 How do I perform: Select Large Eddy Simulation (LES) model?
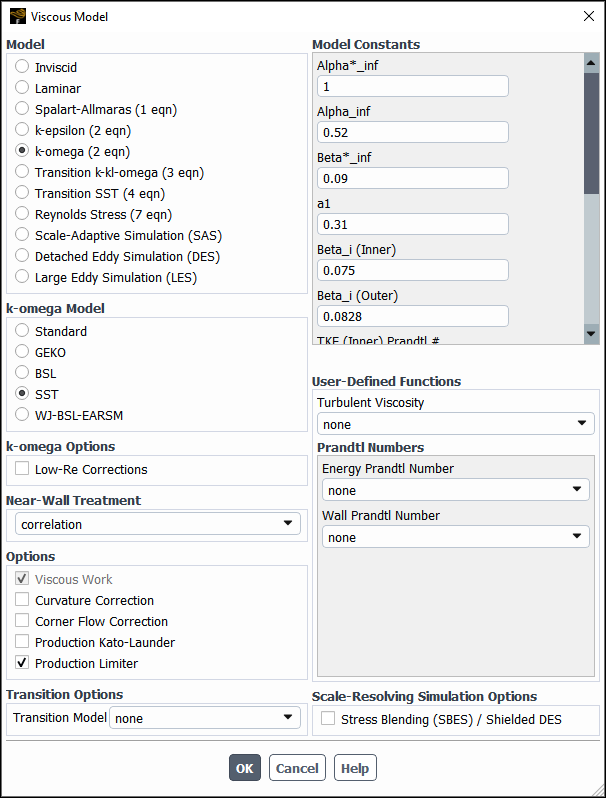[23, 277]
